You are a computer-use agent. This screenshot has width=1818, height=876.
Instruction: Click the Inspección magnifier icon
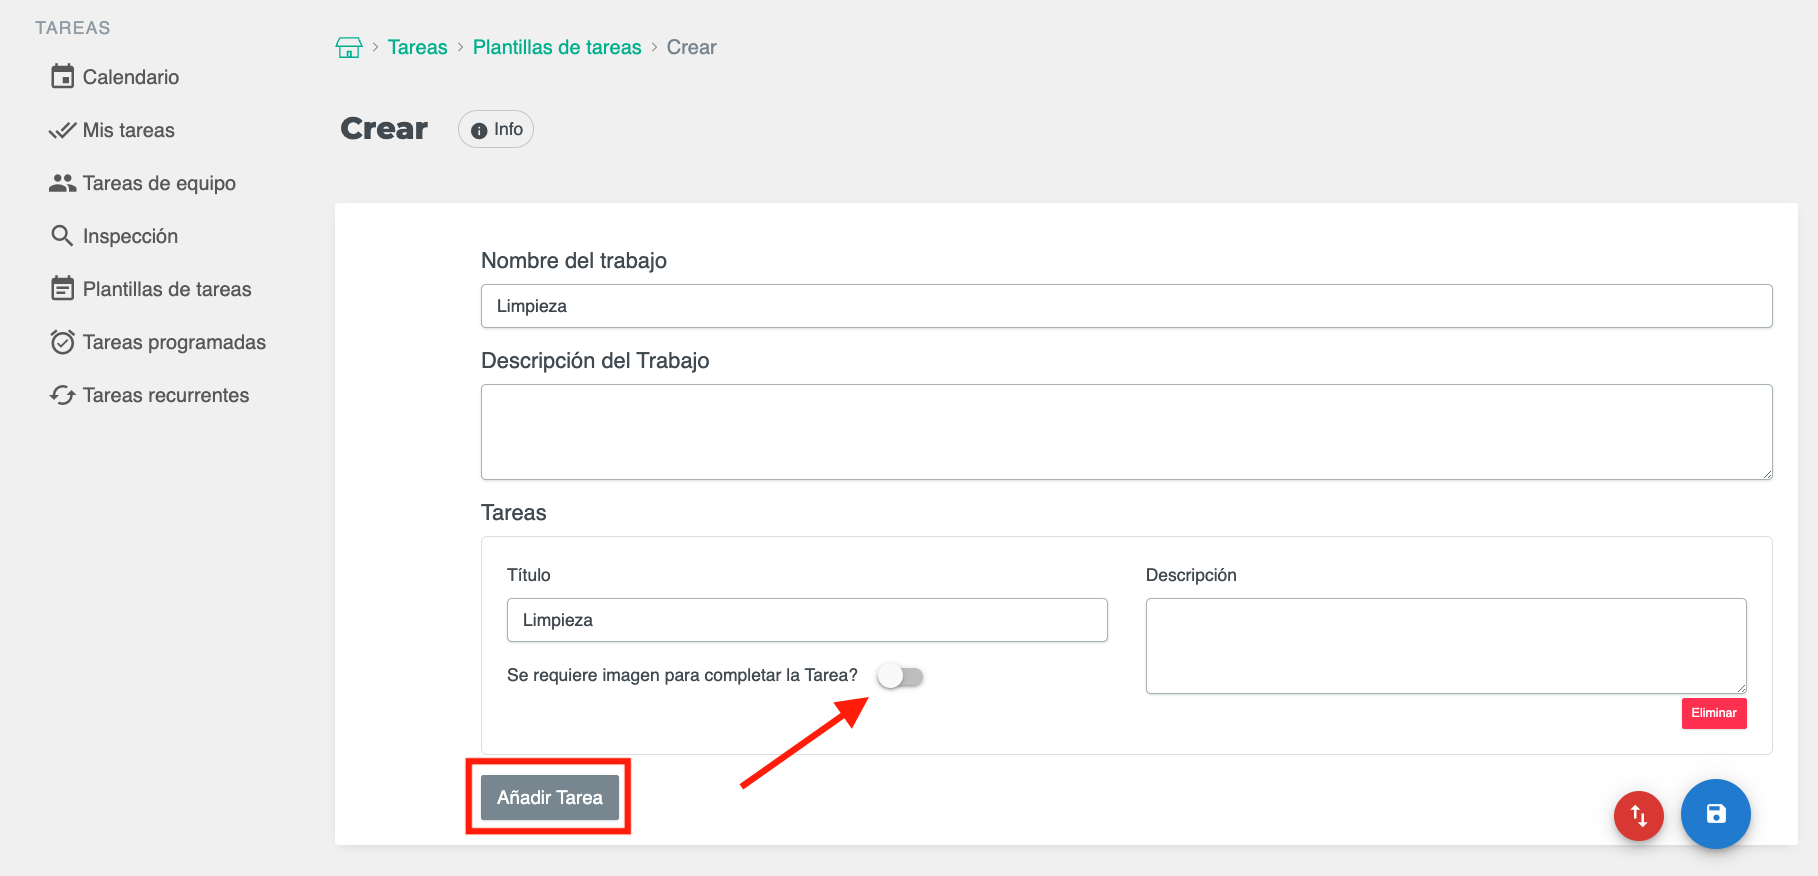pyautogui.click(x=62, y=236)
